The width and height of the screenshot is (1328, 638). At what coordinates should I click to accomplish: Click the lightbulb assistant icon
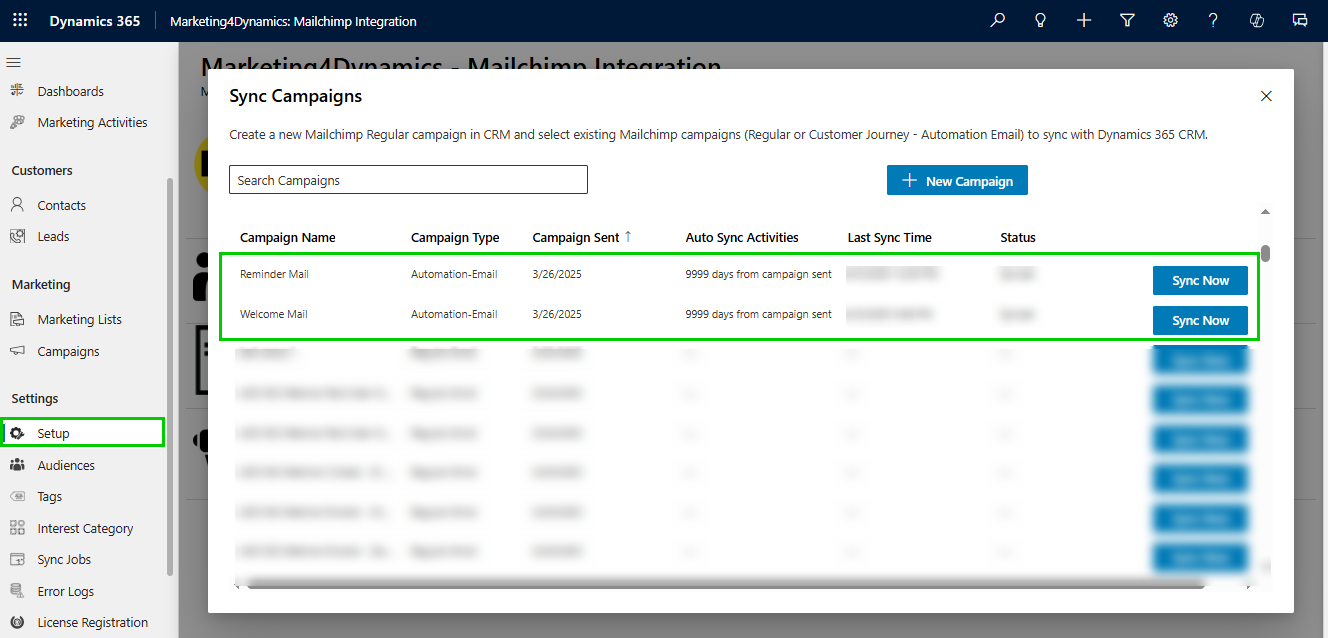click(1040, 19)
